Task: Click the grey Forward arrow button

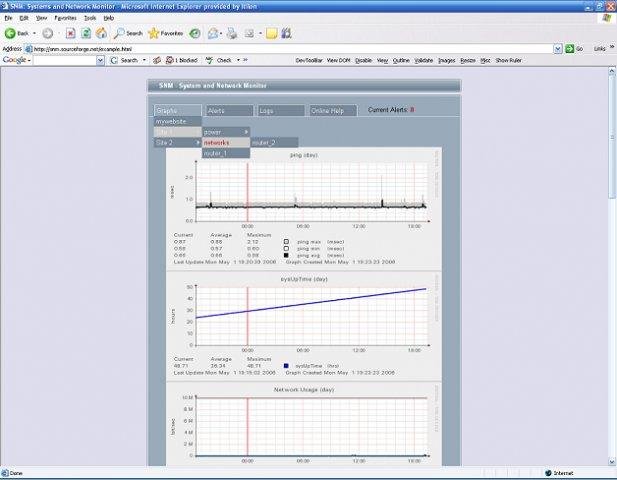Action: [48, 33]
